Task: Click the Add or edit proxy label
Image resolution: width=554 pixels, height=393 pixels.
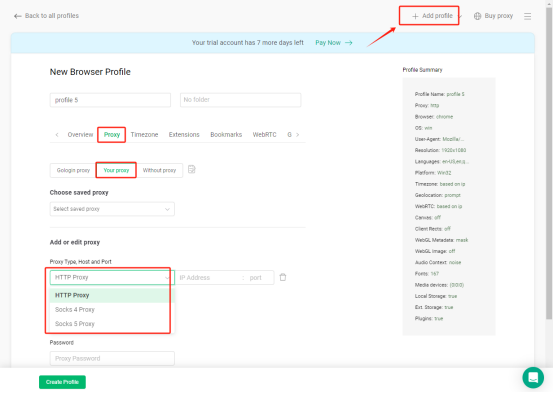Action: pos(75,242)
